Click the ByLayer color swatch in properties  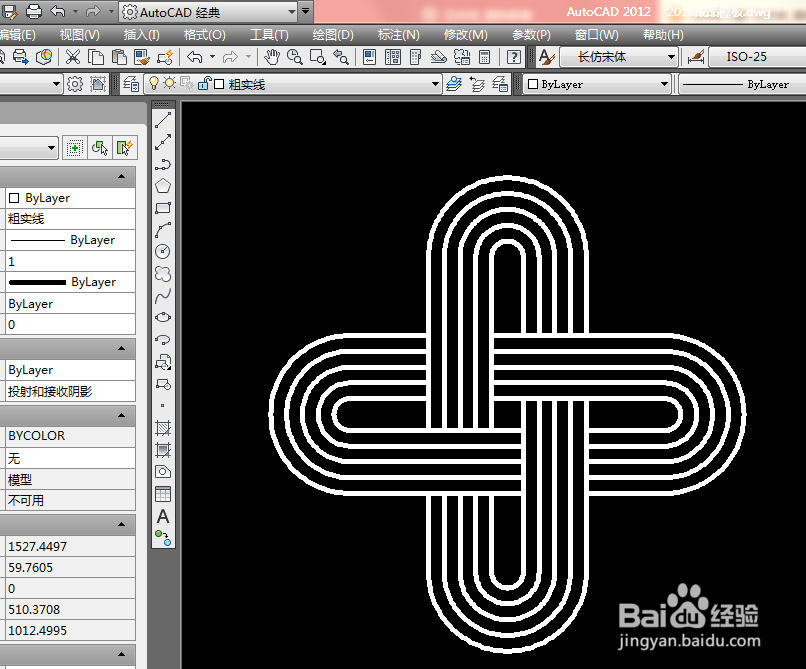click(x=14, y=198)
